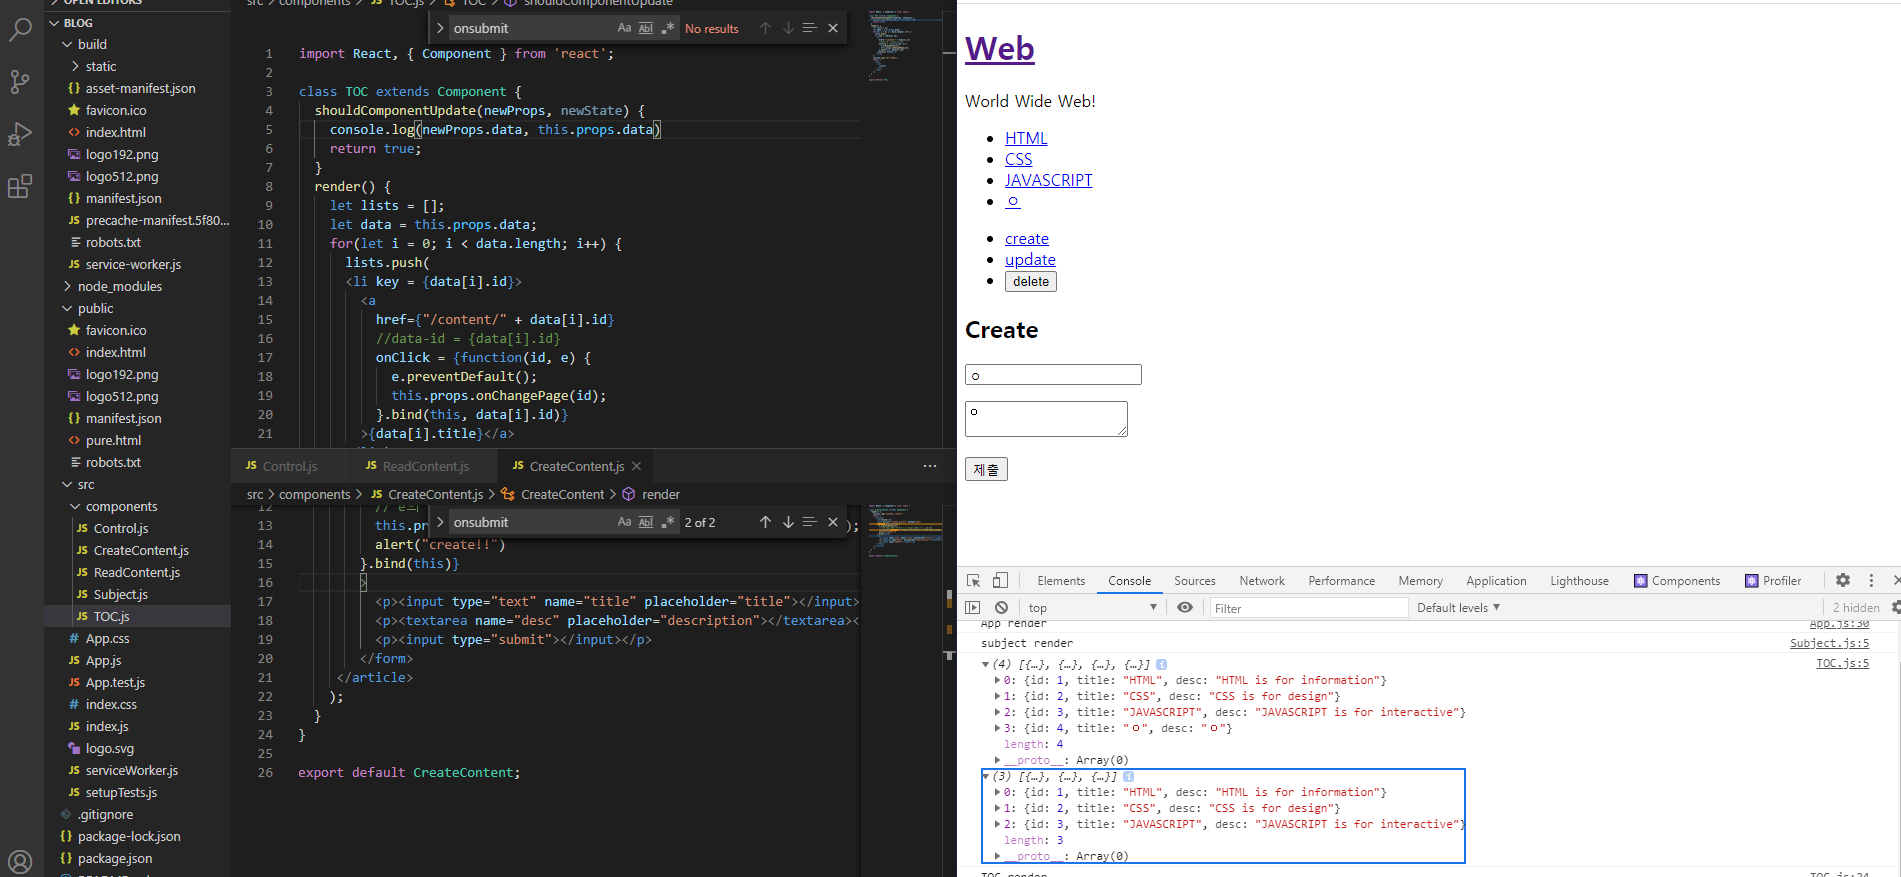The height and width of the screenshot is (877, 1901).
Task: Click the create link
Action: pyautogui.click(x=1027, y=238)
